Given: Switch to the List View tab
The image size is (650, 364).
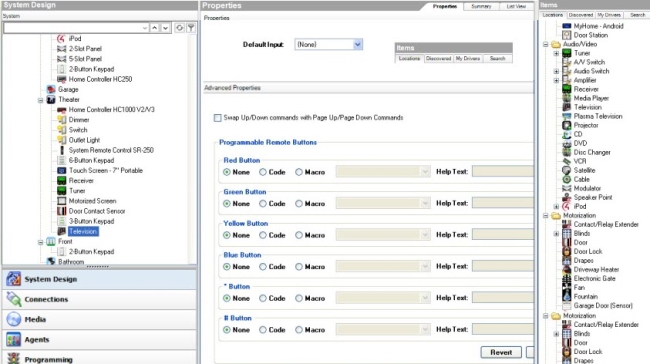Looking at the screenshot, I should click(516, 6).
